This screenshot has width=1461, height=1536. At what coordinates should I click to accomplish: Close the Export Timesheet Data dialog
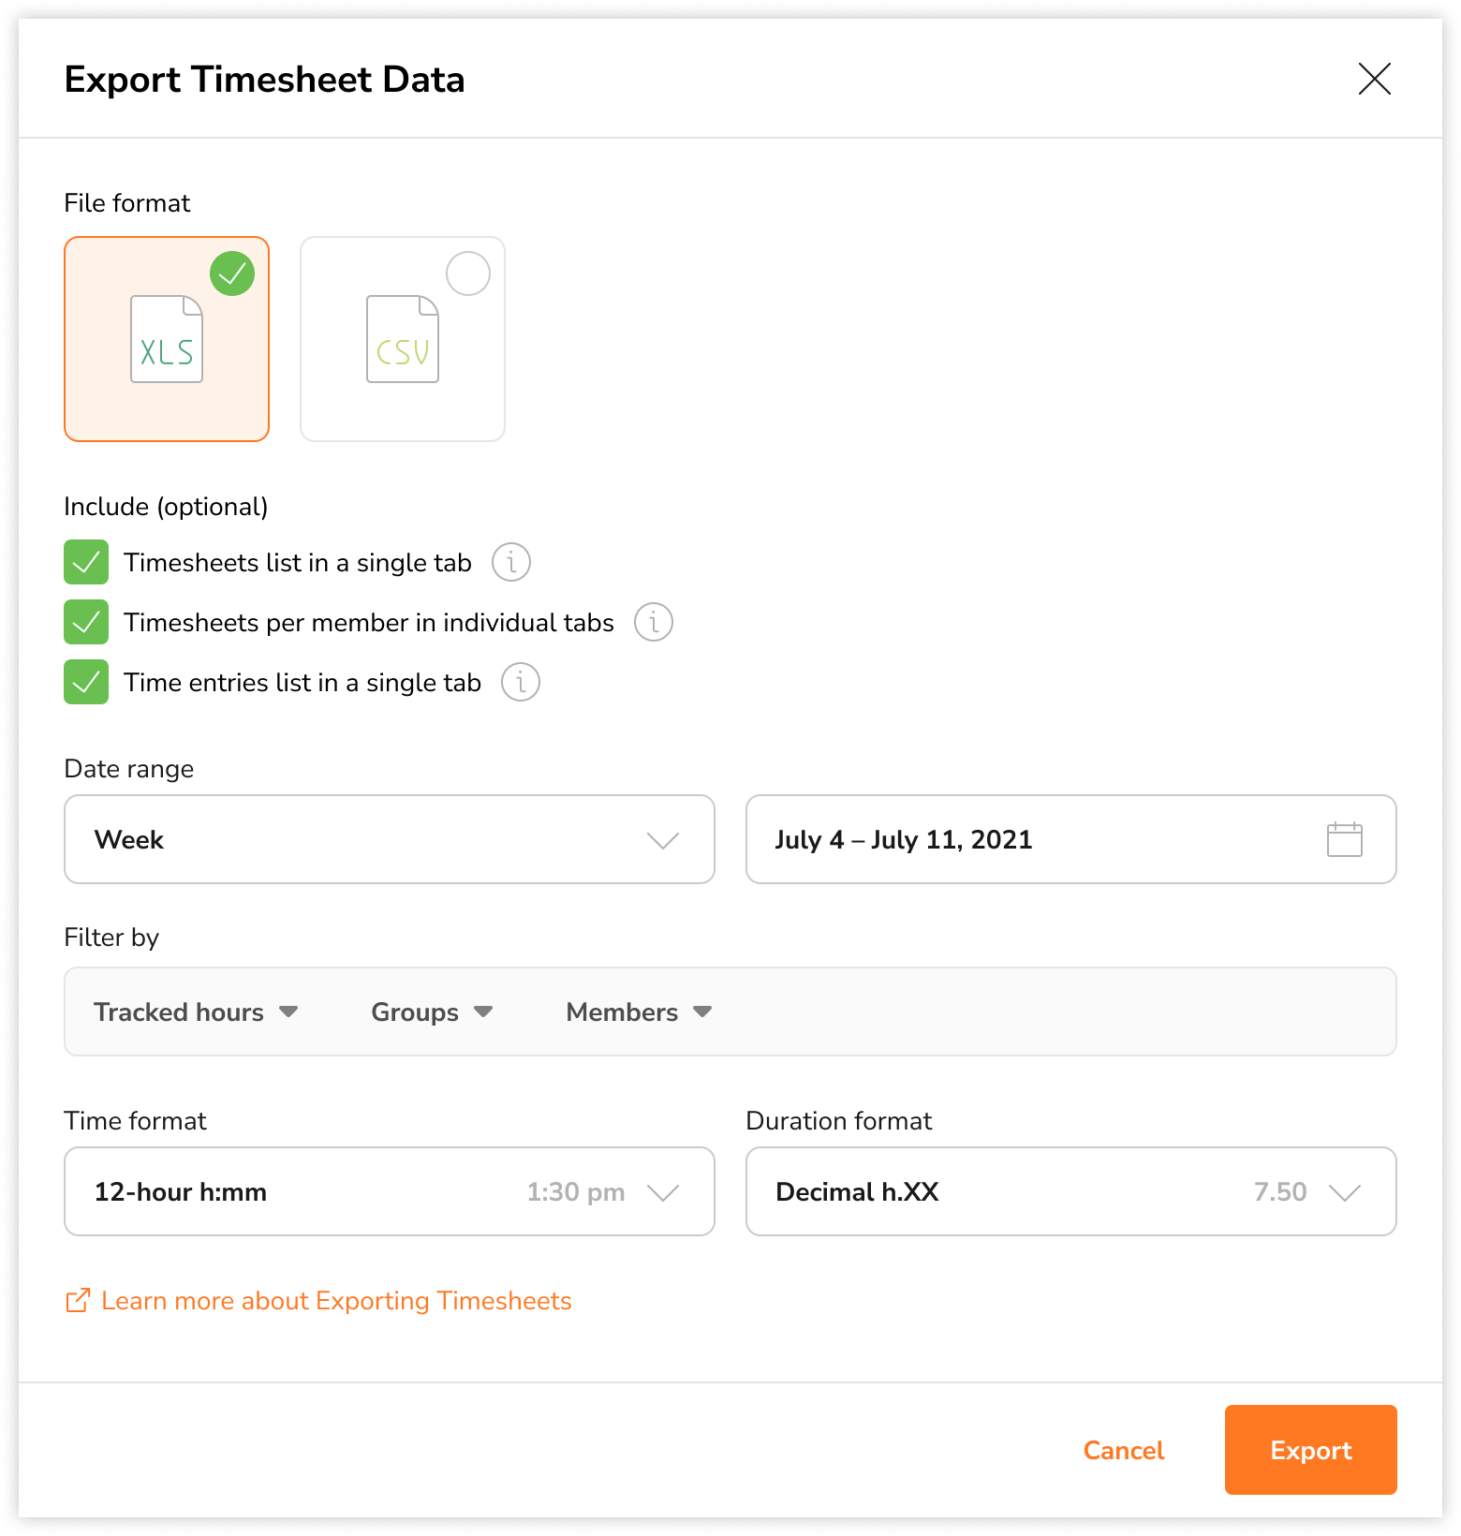[1375, 80]
